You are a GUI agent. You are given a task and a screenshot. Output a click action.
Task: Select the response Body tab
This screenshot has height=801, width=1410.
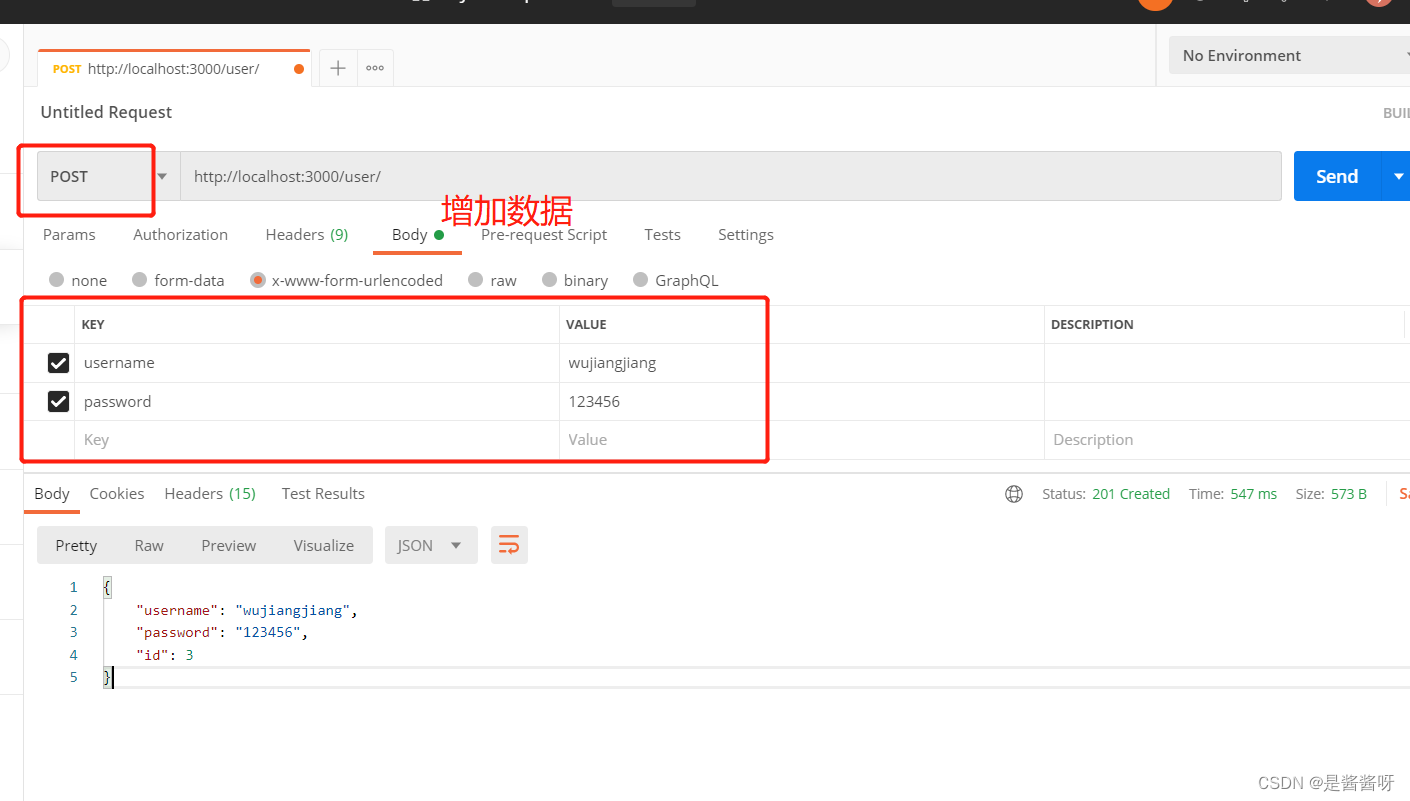[x=52, y=494]
